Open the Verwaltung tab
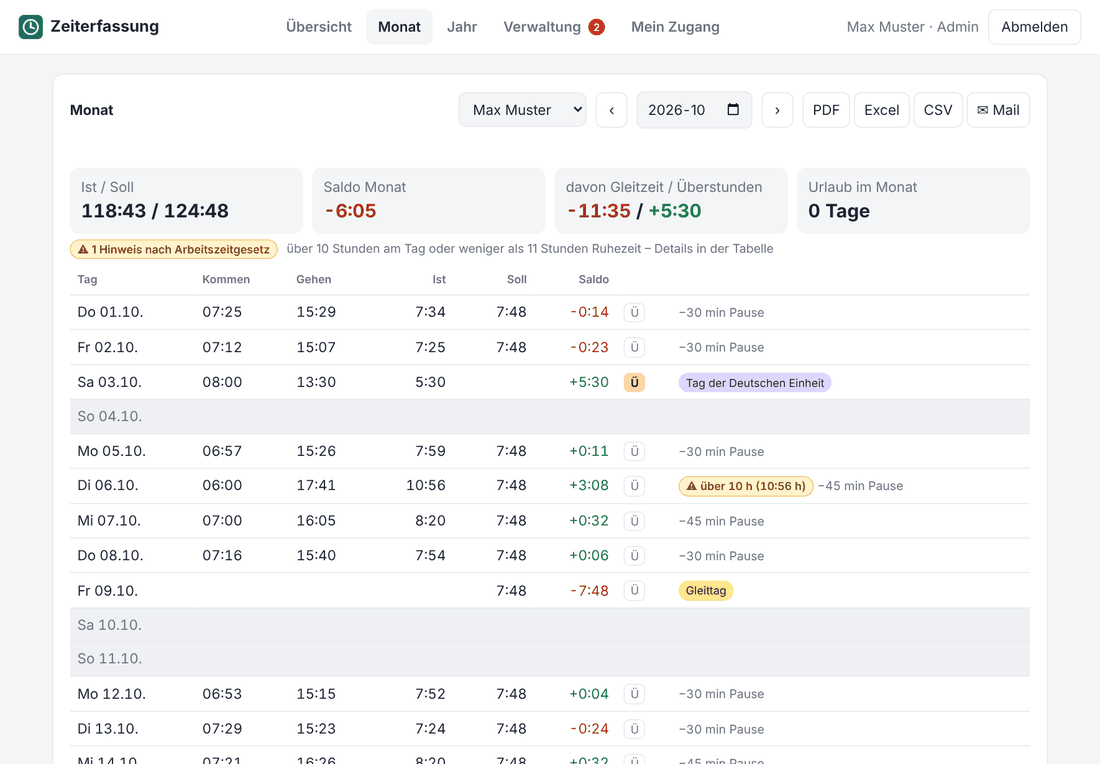Screen dimensions: 1100x764 [542, 27]
